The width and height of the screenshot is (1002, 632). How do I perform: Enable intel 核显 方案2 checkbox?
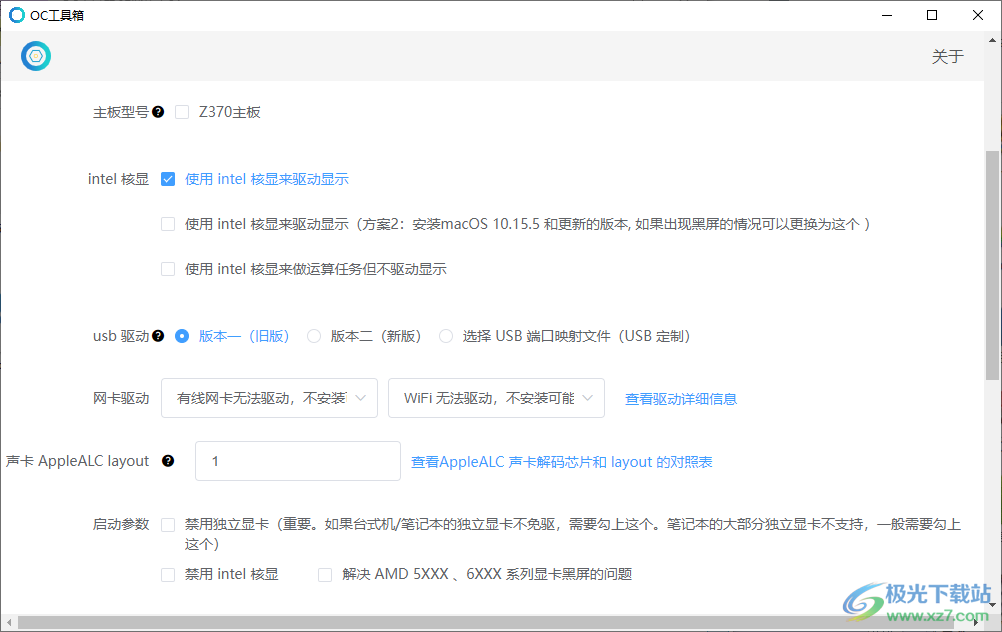pos(168,224)
